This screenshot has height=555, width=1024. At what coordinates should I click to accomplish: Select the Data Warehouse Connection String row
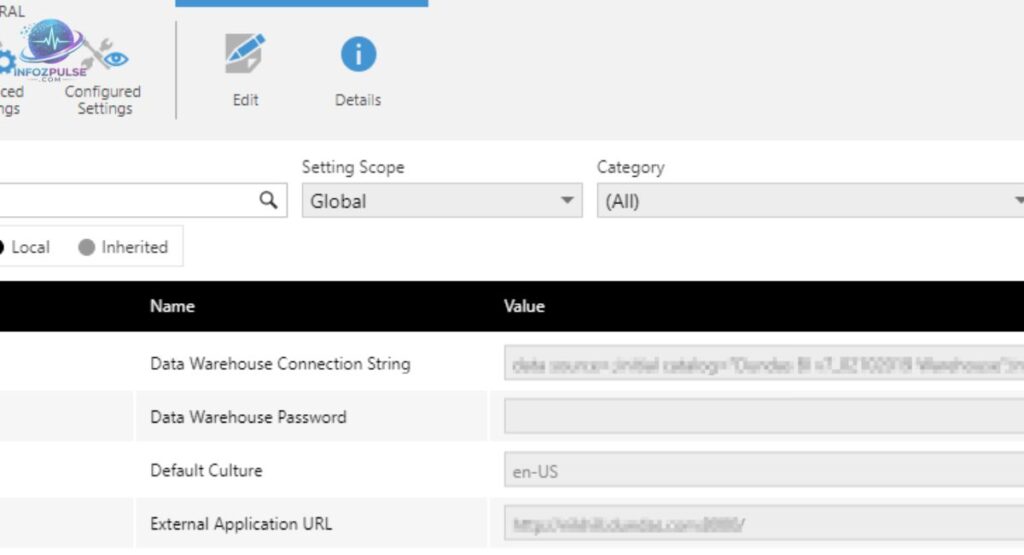(512, 364)
